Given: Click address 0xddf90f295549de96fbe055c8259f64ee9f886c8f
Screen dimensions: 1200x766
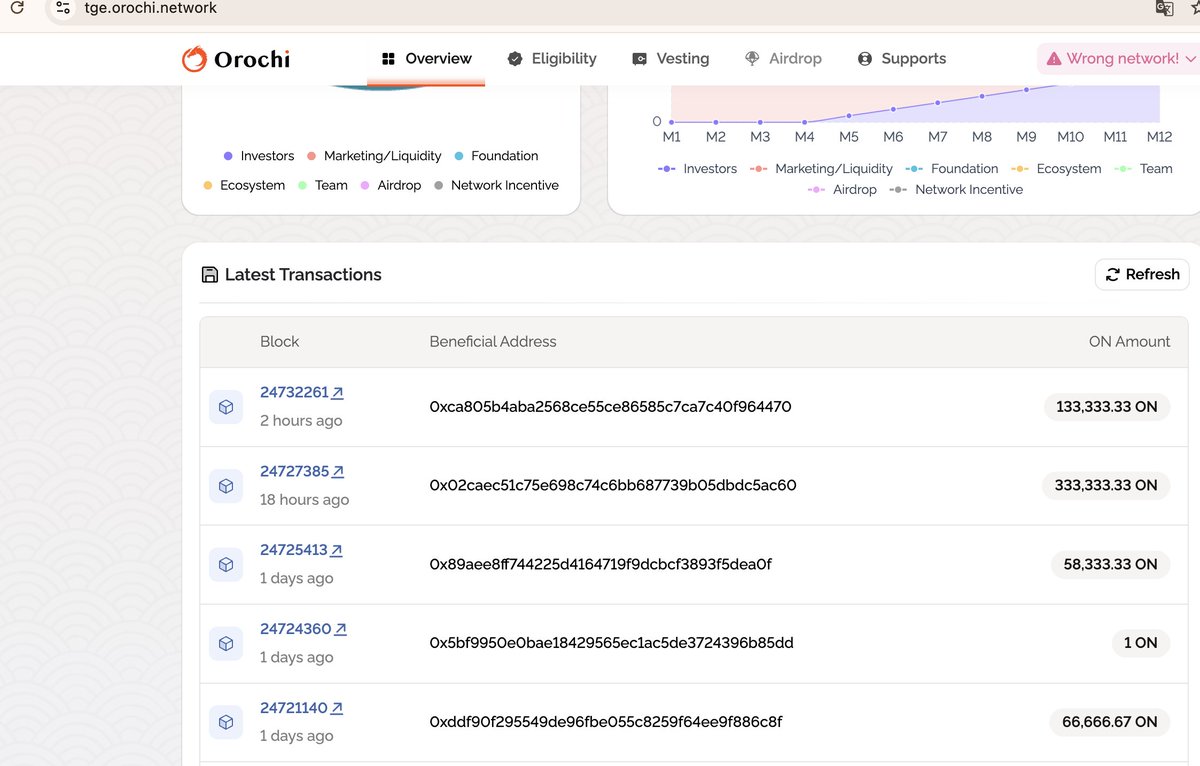Looking at the screenshot, I should (x=606, y=722).
